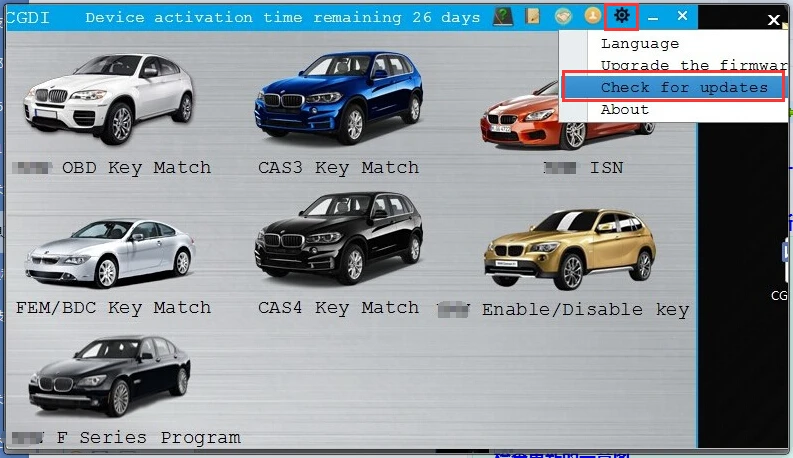Viewport: 793px width, 458px height.
Task: Close the outer image viewer with X
Action: tap(773, 20)
